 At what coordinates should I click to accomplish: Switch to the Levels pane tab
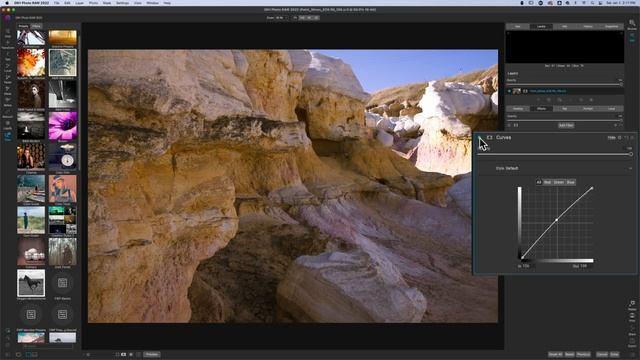[x=541, y=27]
